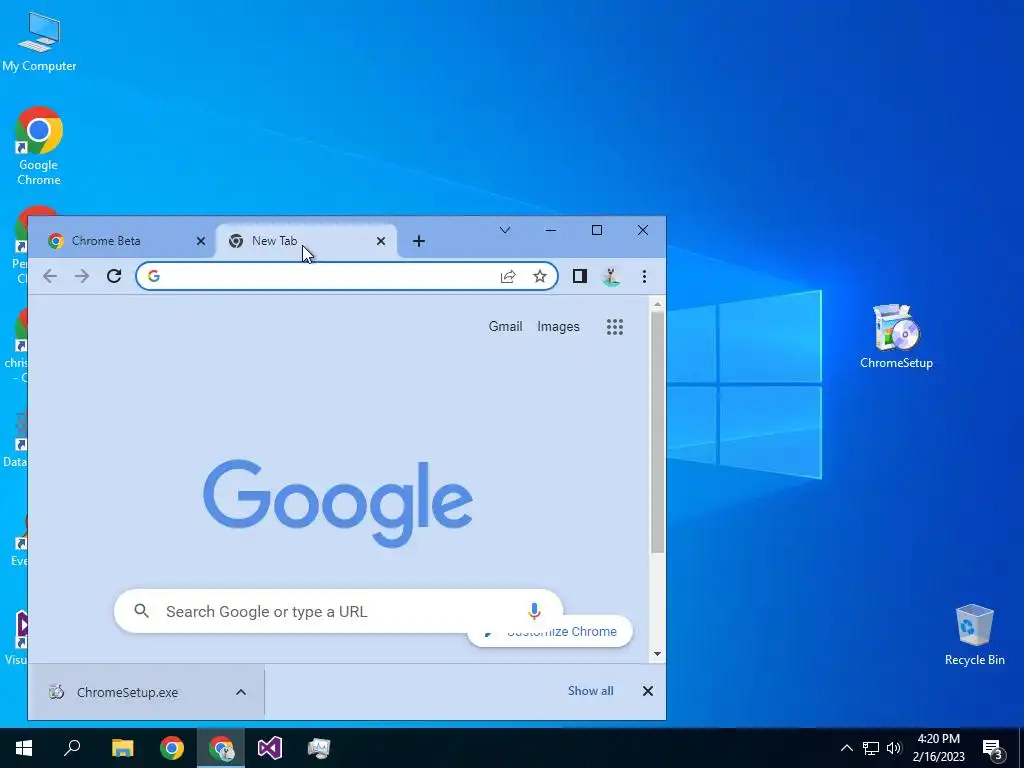The width and height of the screenshot is (1024, 768).
Task: Reload the page with the refresh icon
Action: click(x=114, y=276)
